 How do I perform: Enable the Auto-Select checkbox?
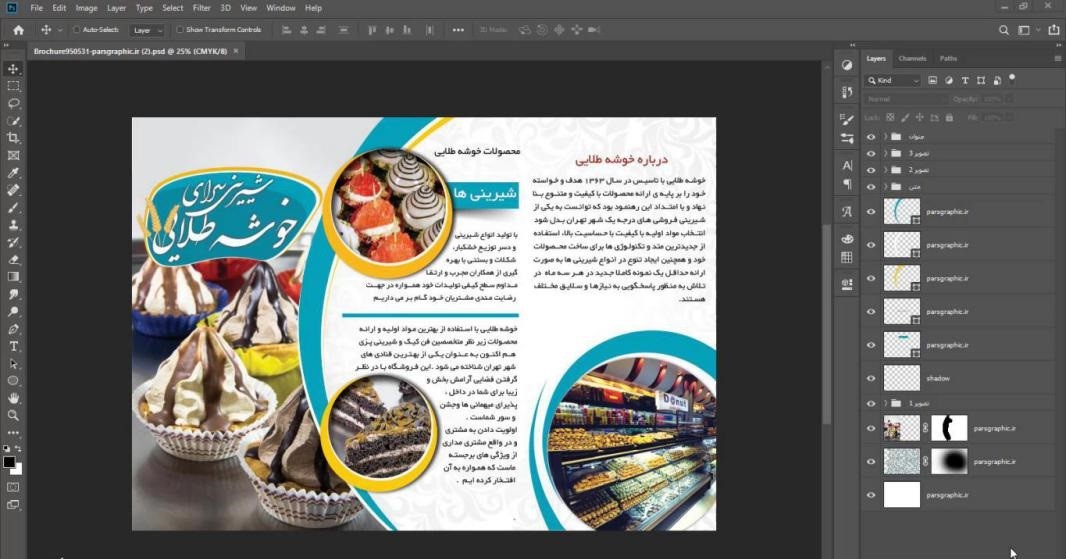click(76, 30)
